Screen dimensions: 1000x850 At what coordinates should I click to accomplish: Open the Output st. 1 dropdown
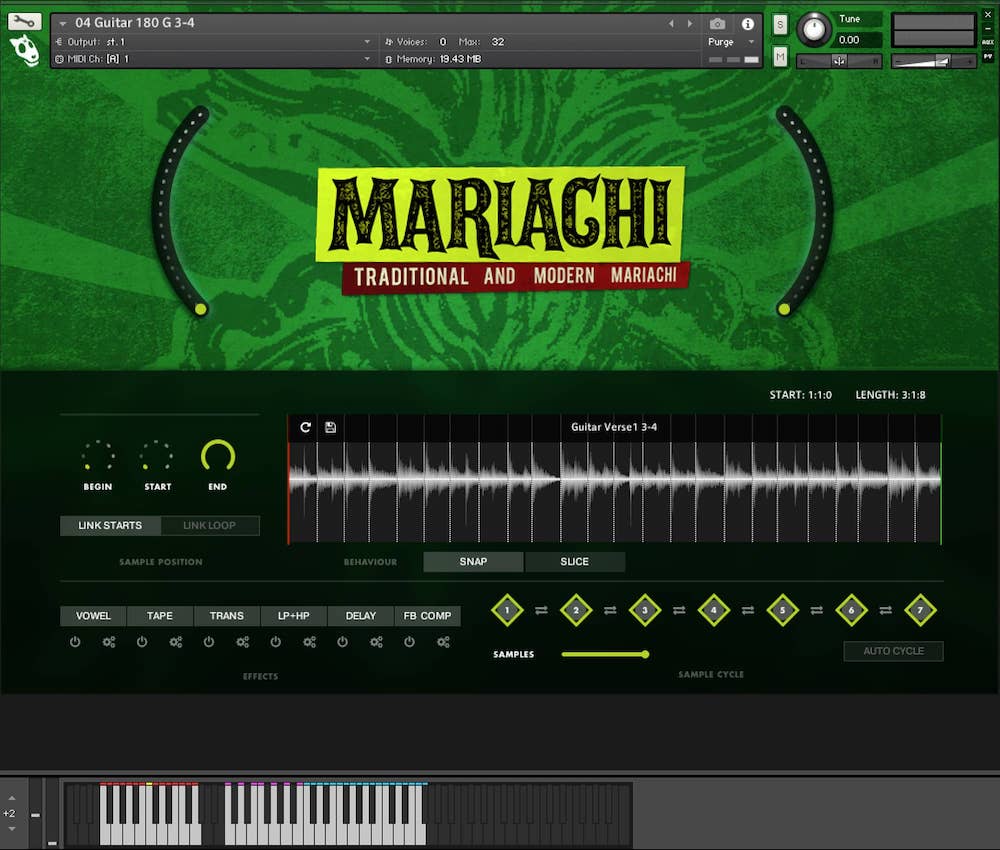367,42
